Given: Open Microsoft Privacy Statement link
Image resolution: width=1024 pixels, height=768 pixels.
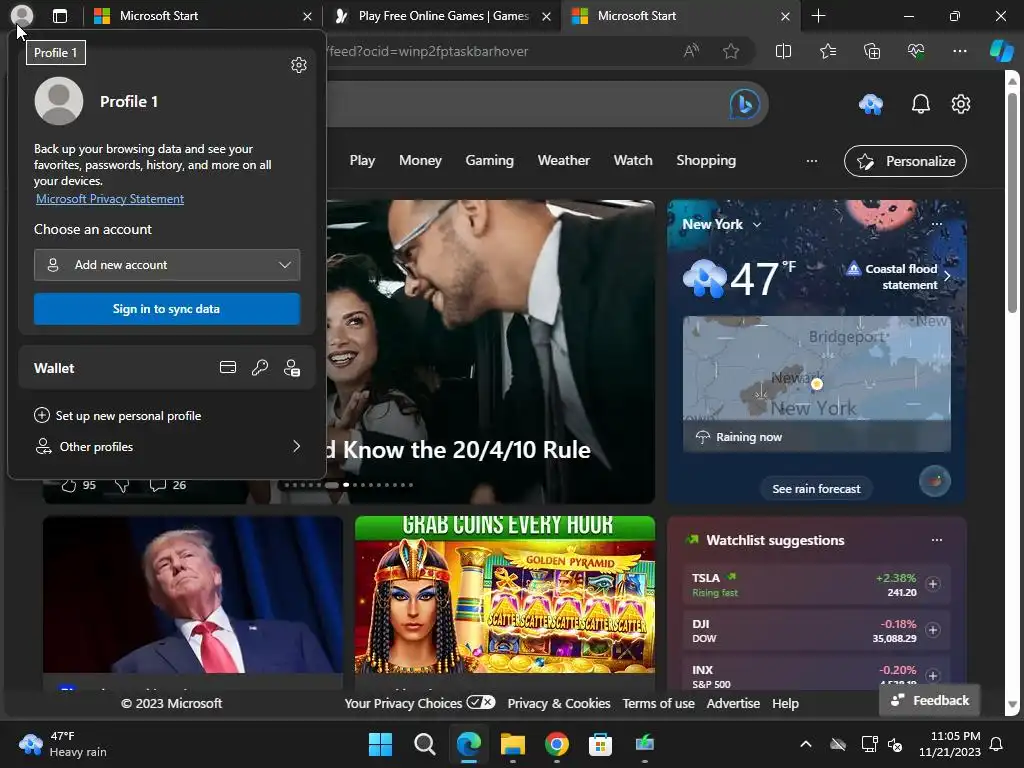Looking at the screenshot, I should point(110,199).
